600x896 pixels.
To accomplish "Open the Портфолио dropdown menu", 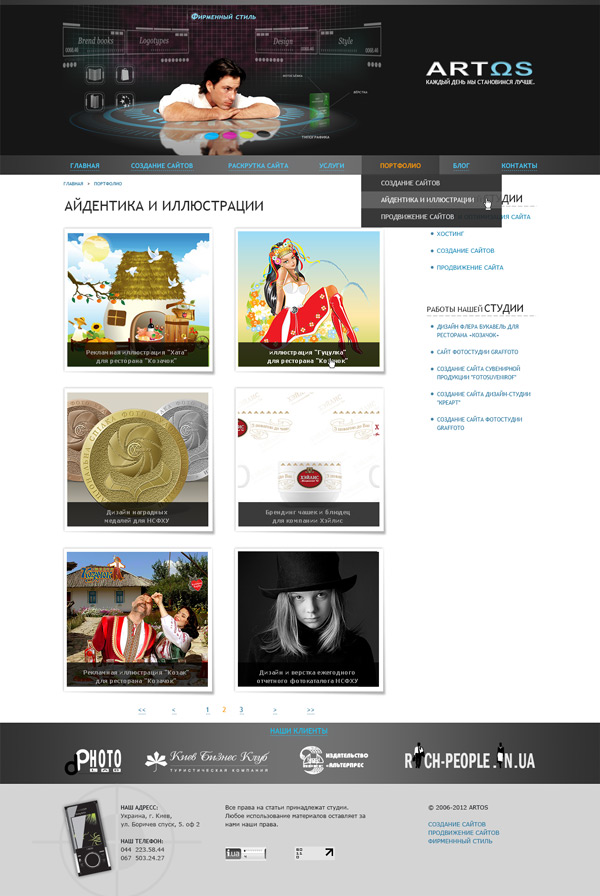I will [x=400, y=165].
